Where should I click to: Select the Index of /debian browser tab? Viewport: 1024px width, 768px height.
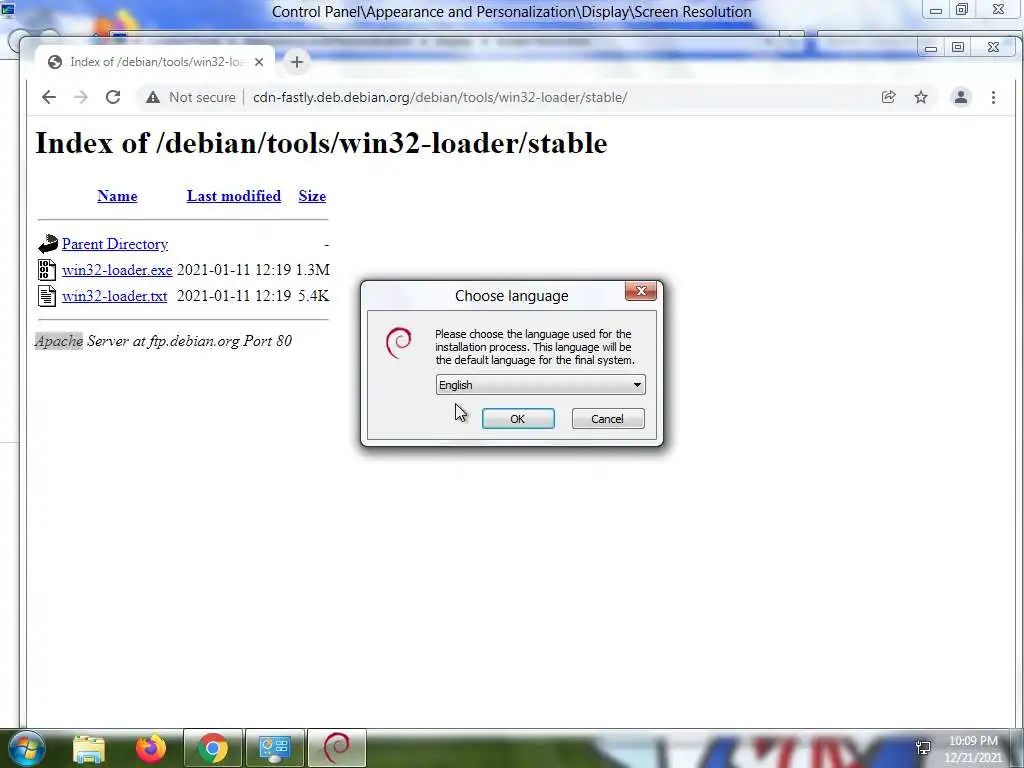coord(155,62)
